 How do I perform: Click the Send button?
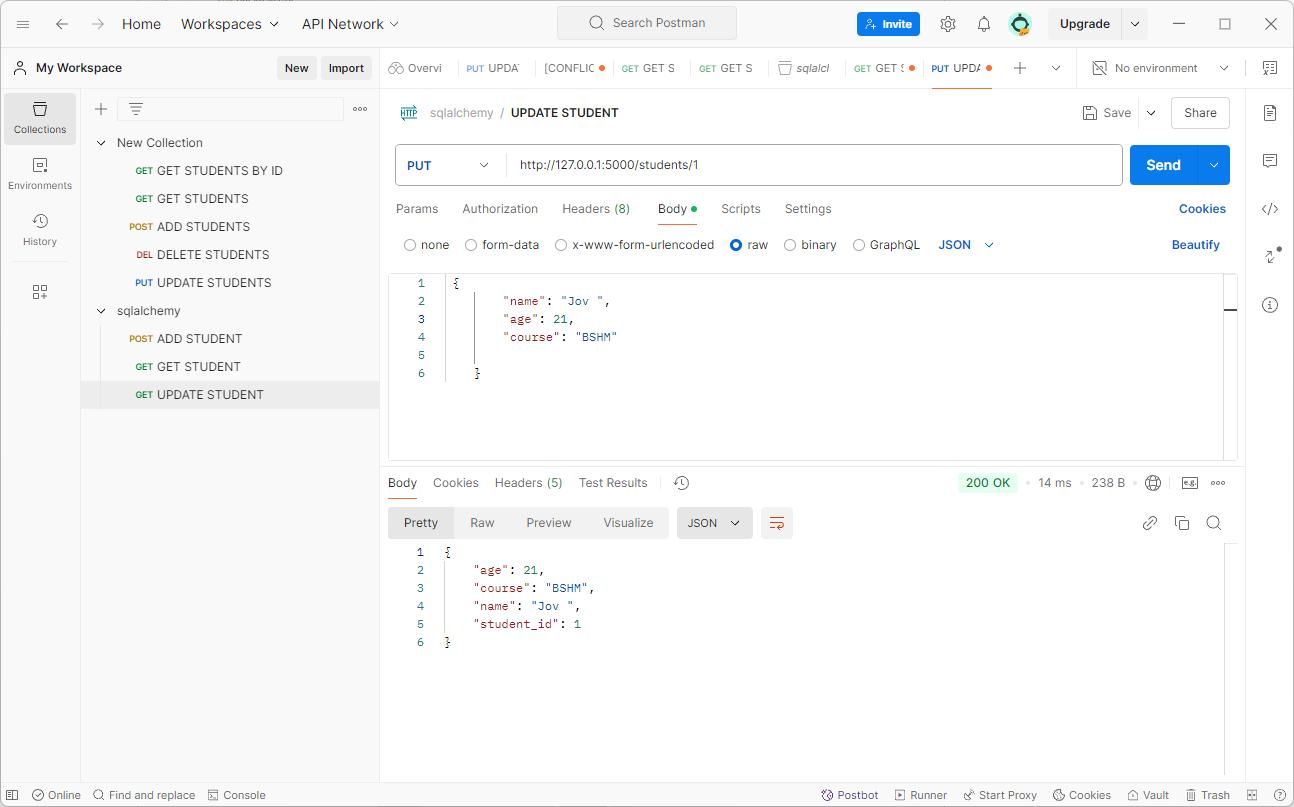pyautogui.click(x=1163, y=165)
